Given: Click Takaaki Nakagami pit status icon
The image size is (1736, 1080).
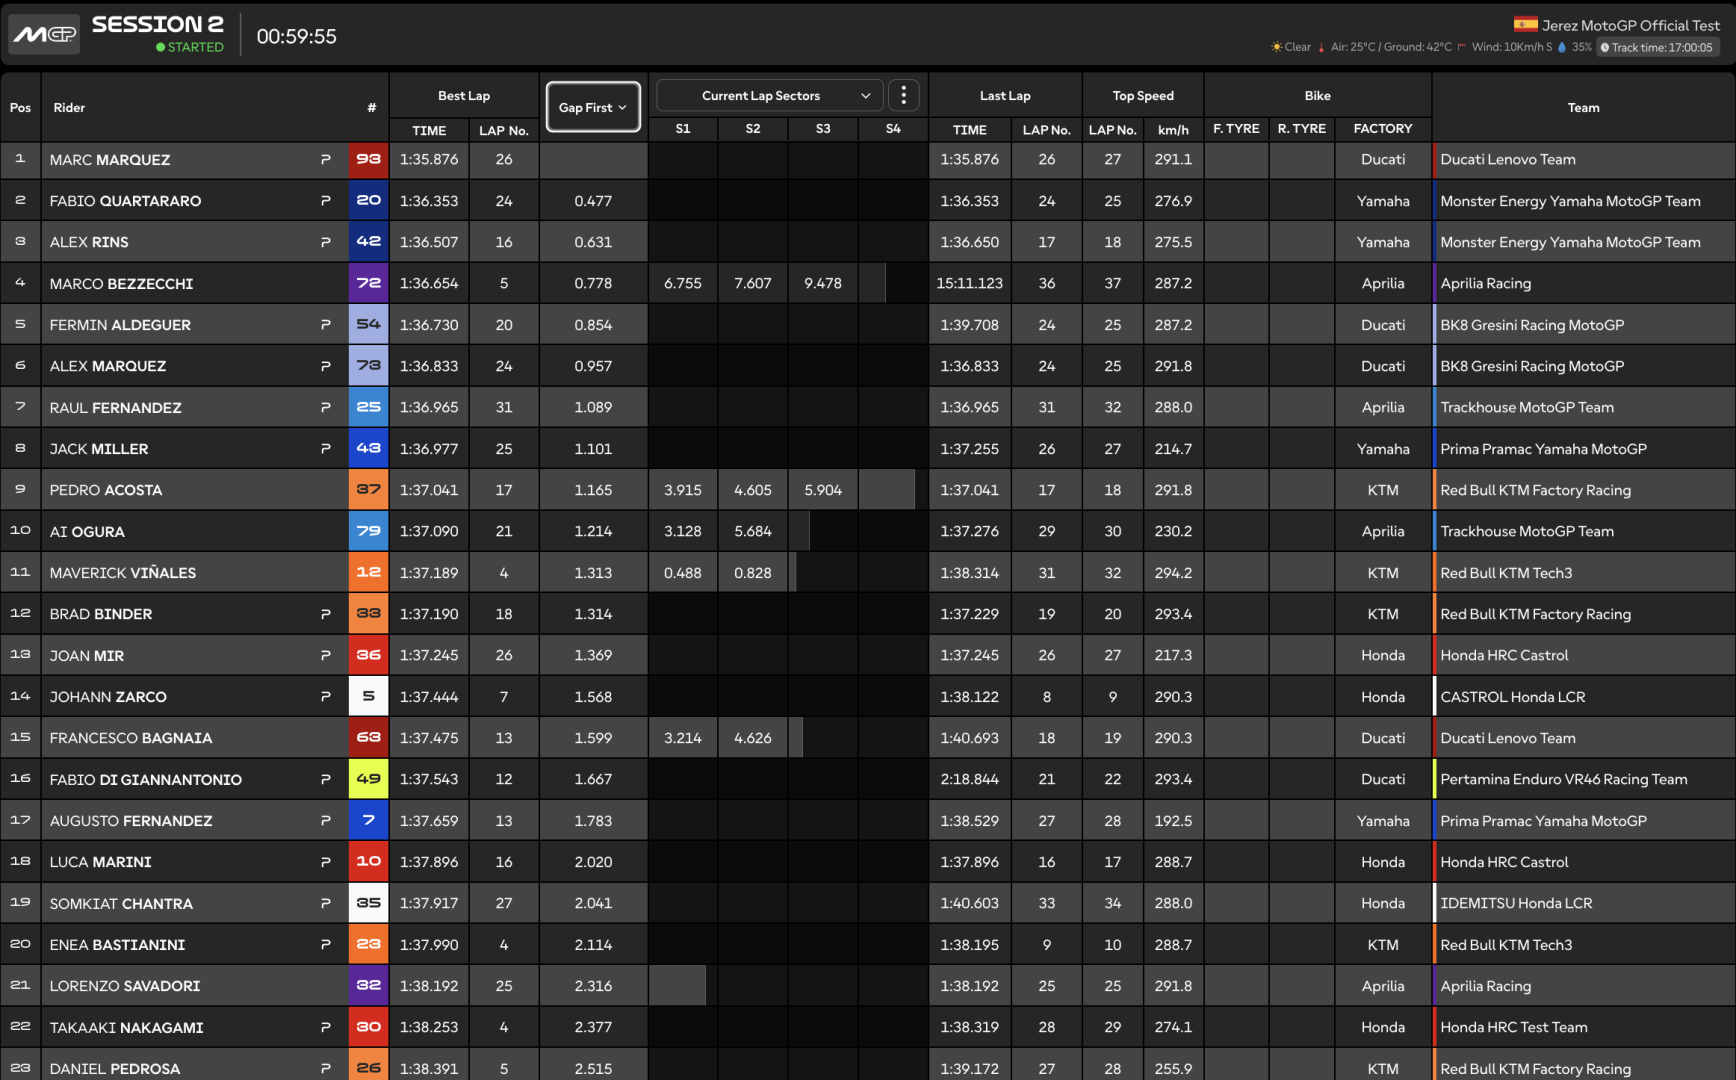Looking at the screenshot, I should tap(325, 1028).
